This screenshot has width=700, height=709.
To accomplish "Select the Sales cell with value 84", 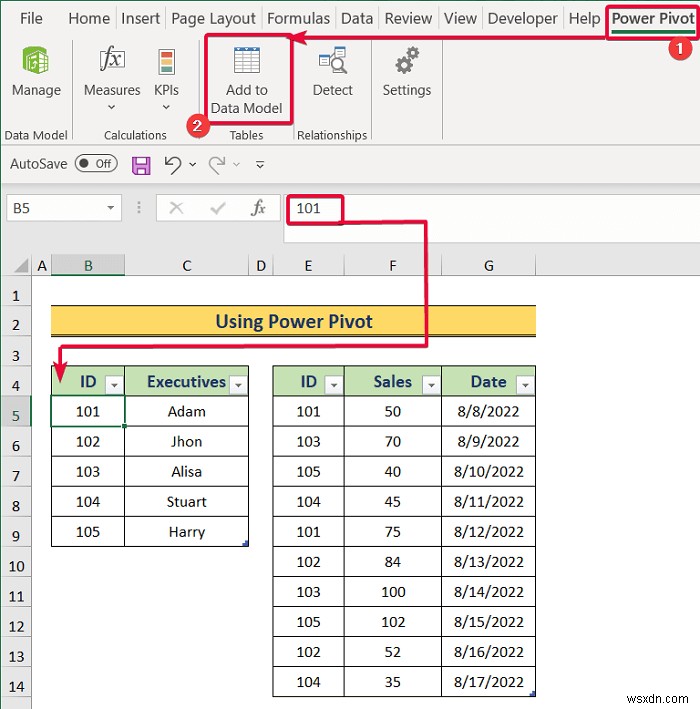I will point(393,562).
